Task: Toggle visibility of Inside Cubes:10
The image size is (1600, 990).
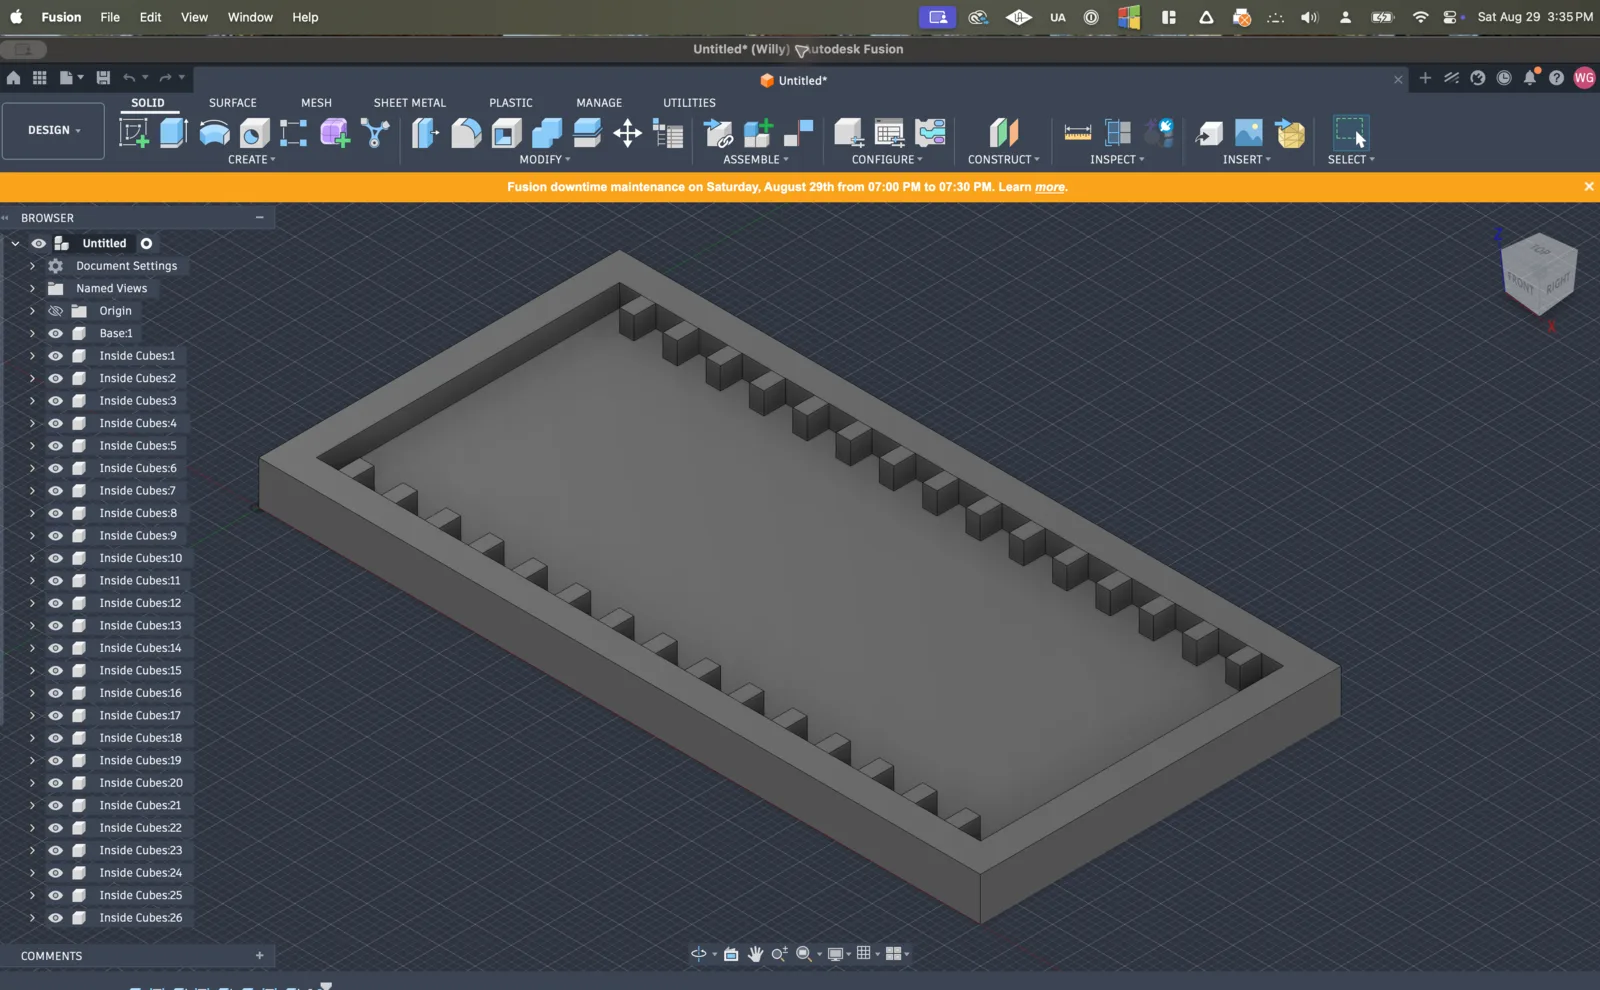Action: [x=55, y=558]
